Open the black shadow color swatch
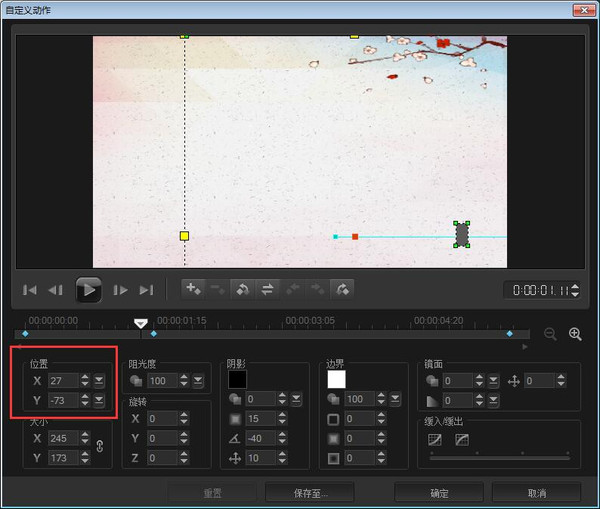The height and width of the screenshot is (509, 600). click(237, 380)
